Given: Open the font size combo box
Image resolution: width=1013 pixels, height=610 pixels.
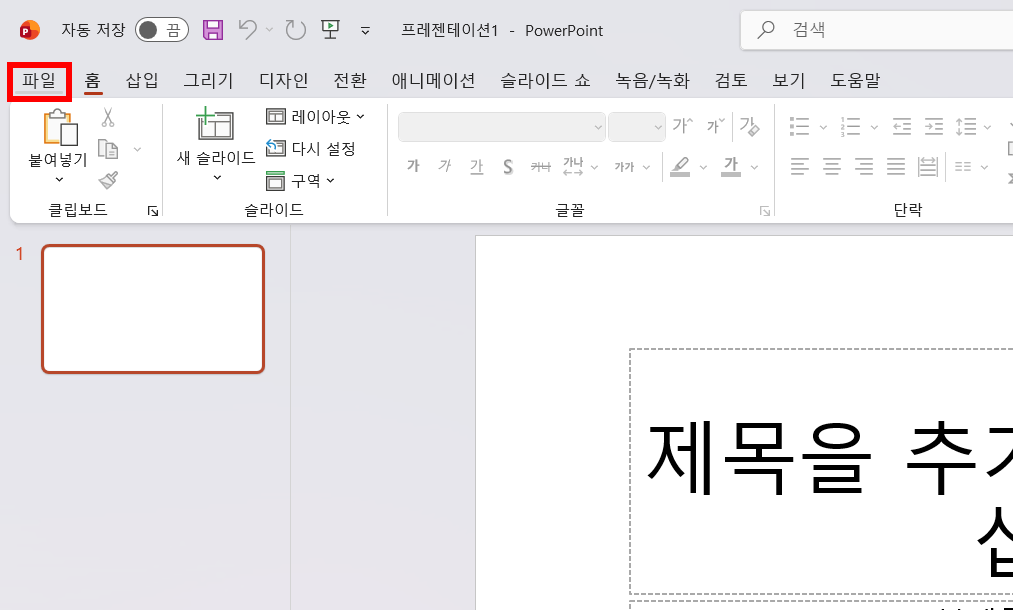Looking at the screenshot, I should pos(636,127).
